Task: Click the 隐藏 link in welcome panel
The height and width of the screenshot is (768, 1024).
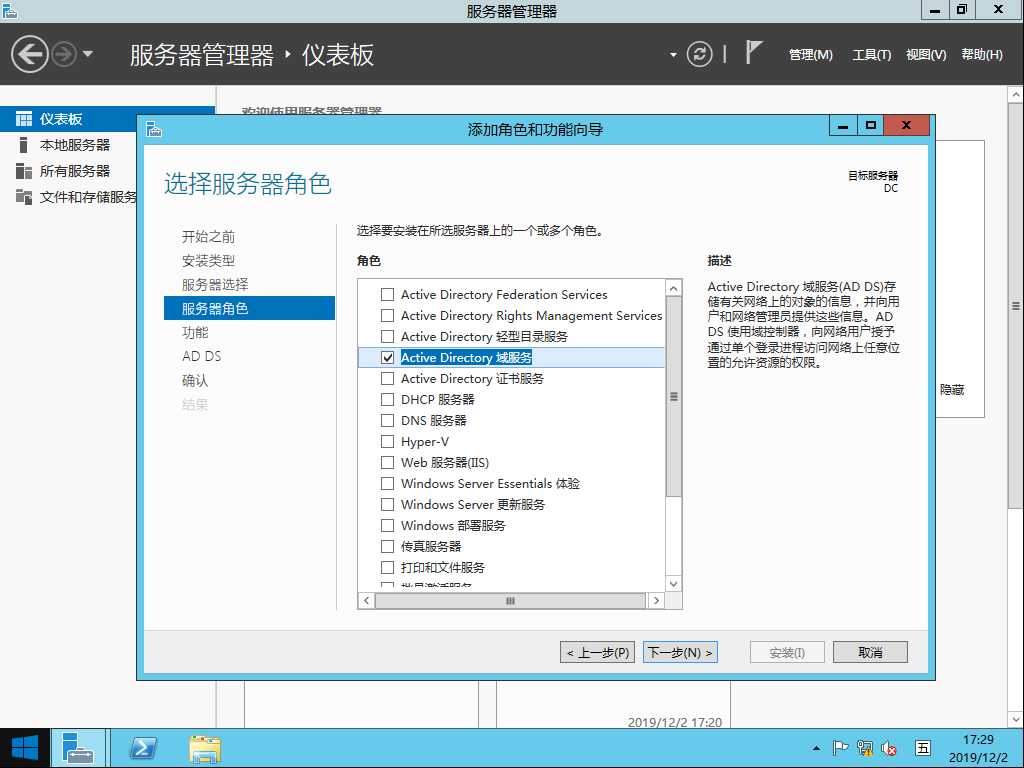Action: tap(952, 390)
